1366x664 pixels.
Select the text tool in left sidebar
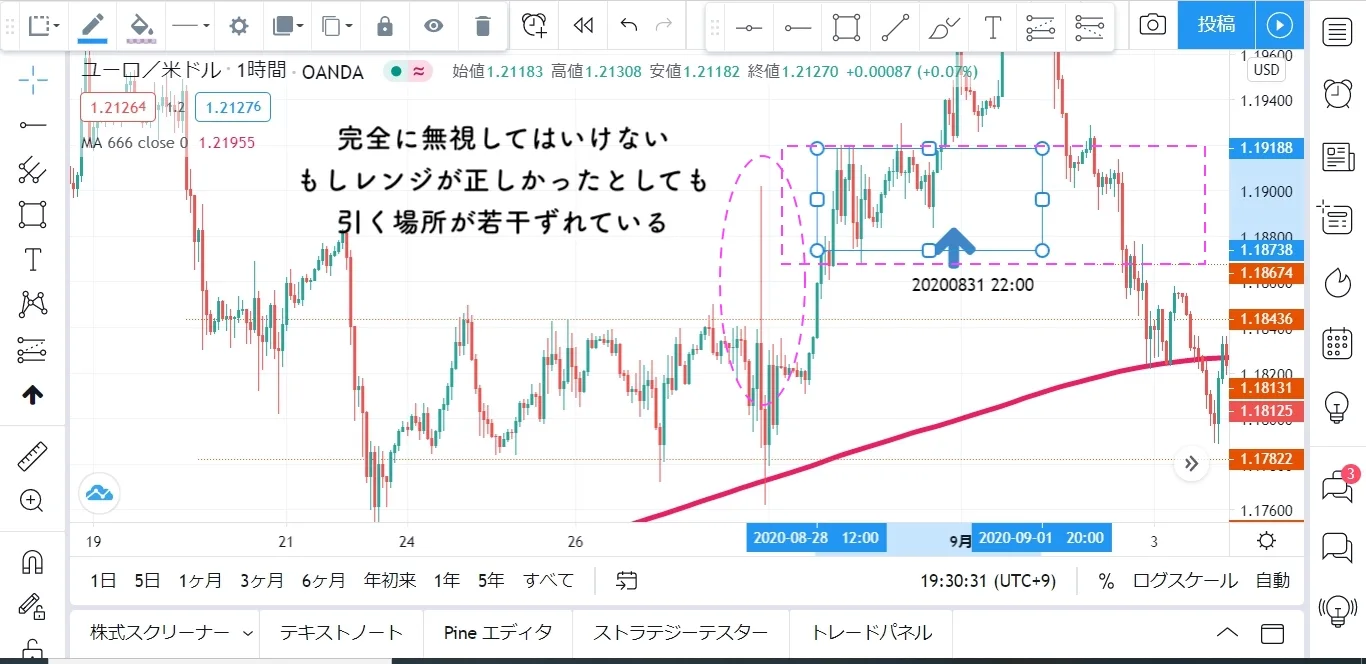pos(32,260)
